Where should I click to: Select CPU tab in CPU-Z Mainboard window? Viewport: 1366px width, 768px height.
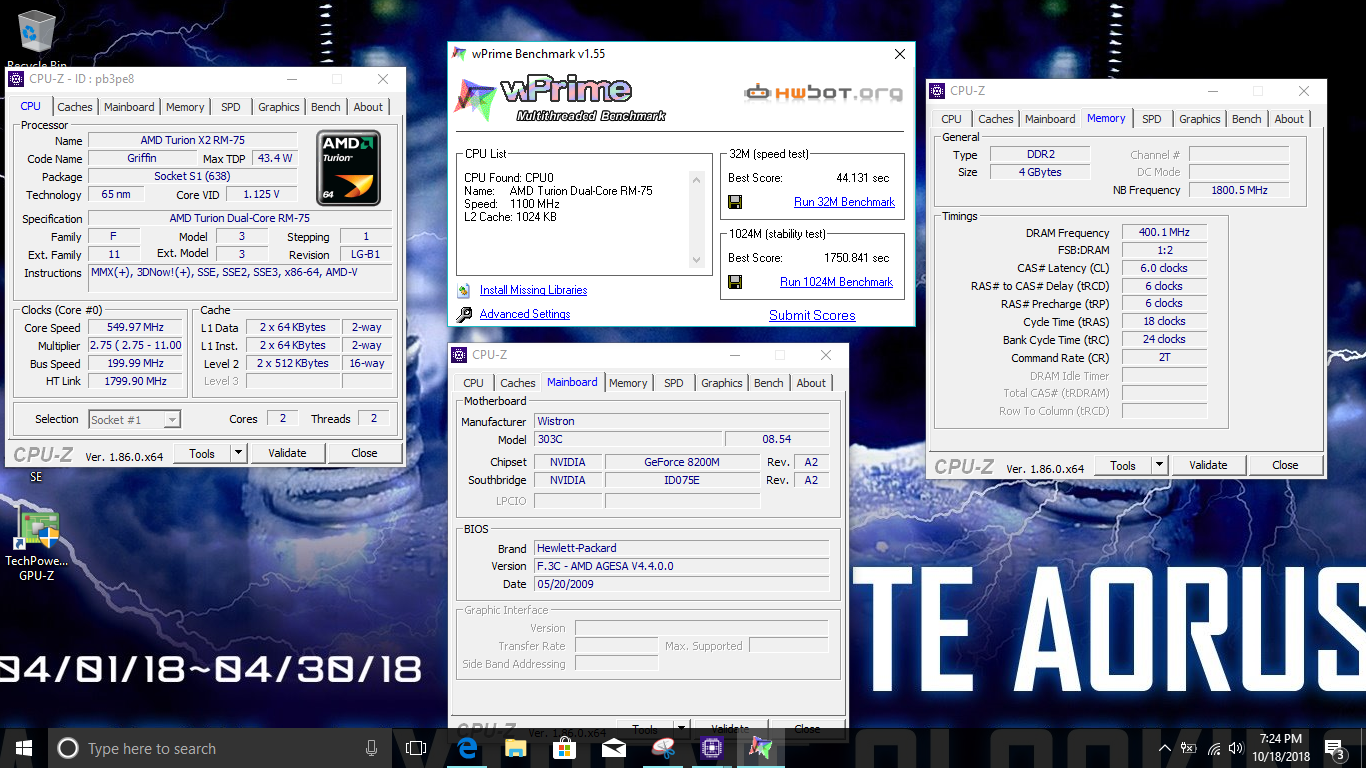[x=474, y=383]
